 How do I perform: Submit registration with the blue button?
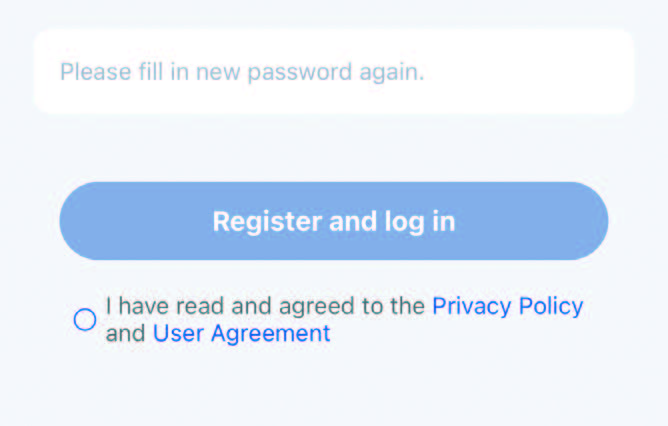pyautogui.click(x=334, y=221)
